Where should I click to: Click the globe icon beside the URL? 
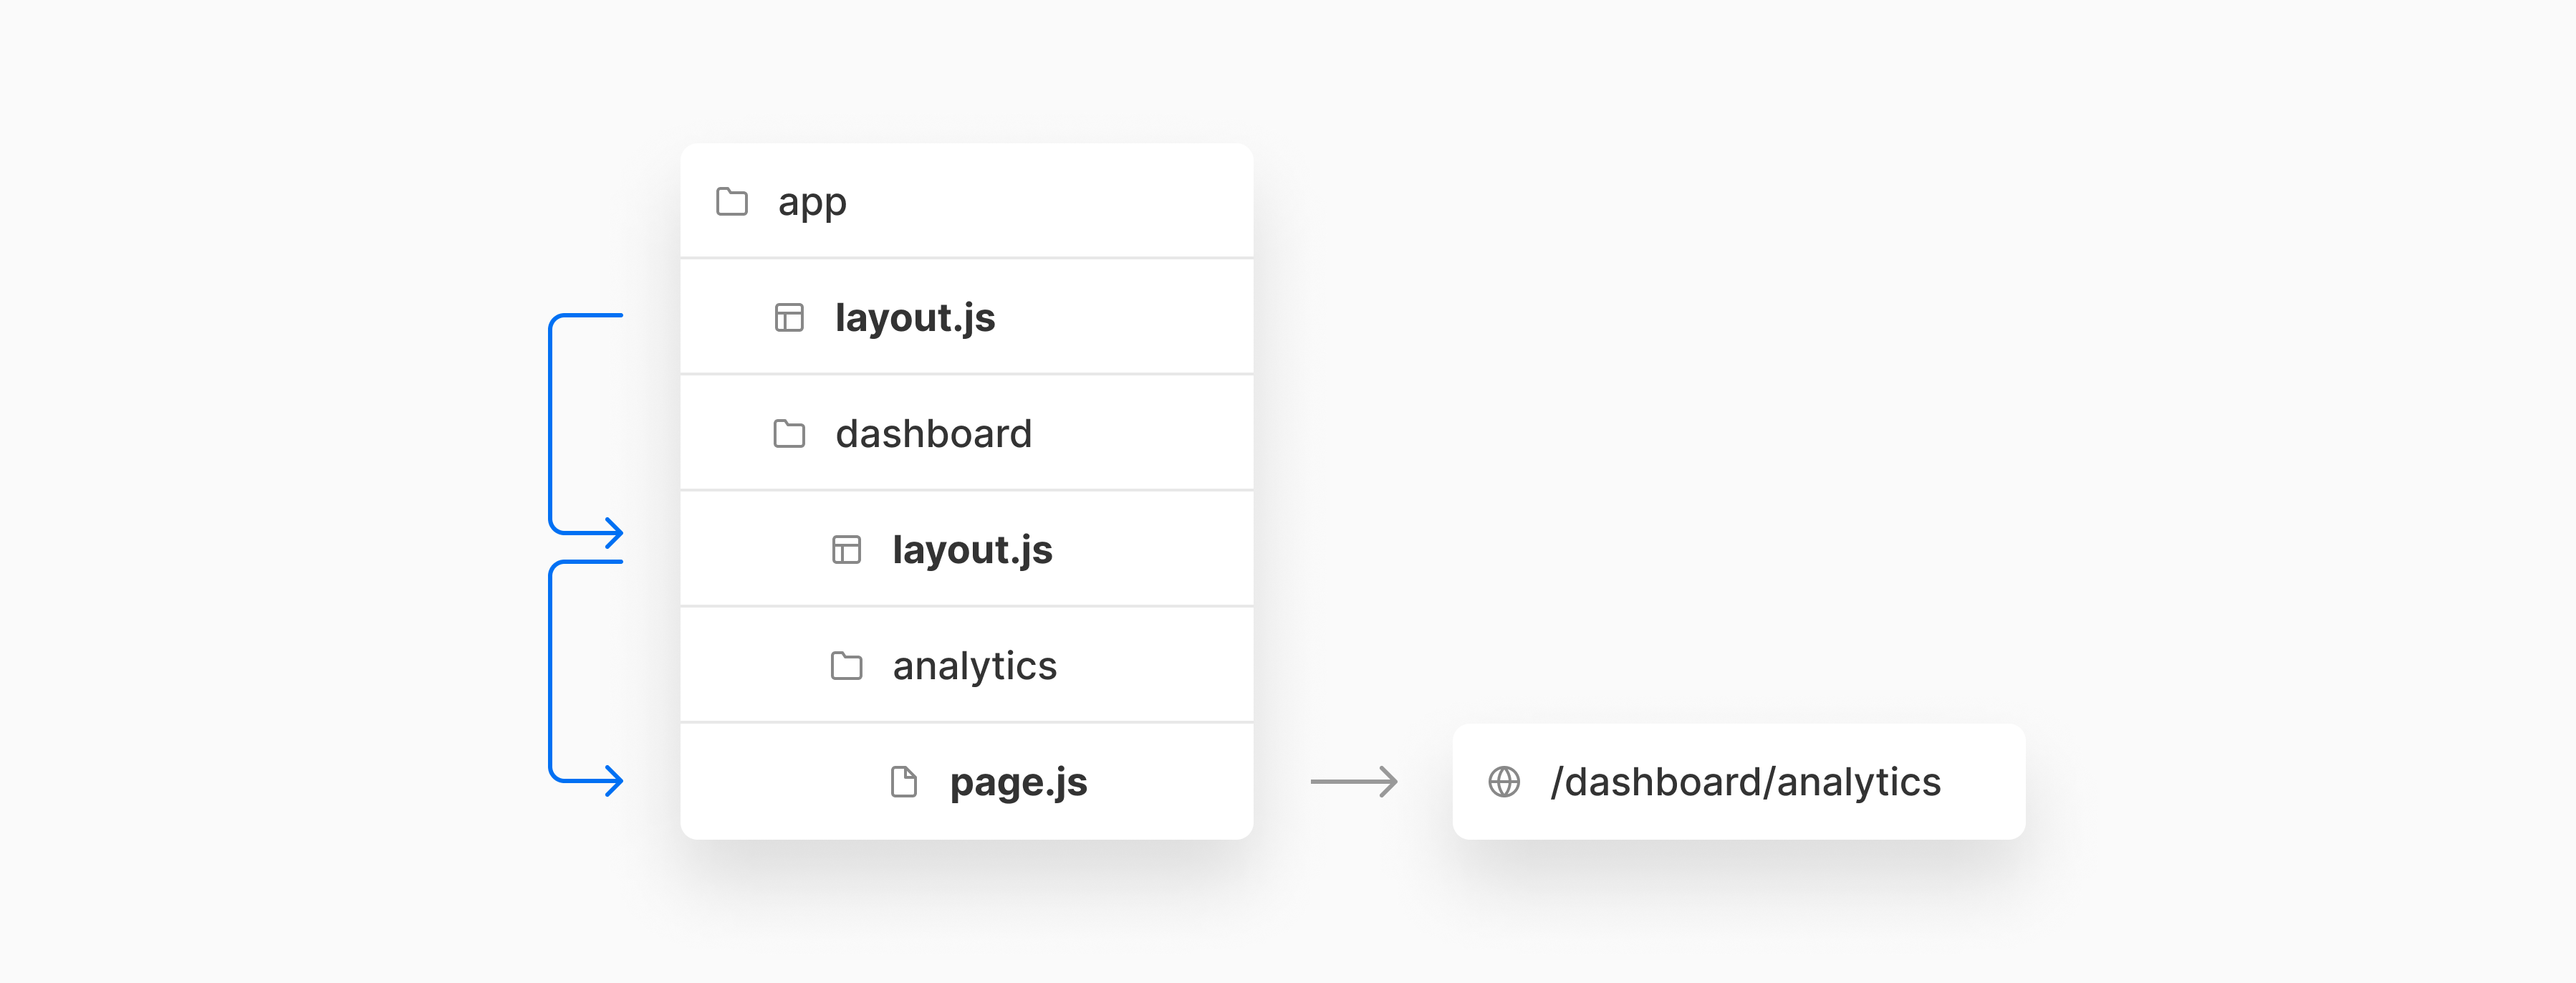[1504, 782]
